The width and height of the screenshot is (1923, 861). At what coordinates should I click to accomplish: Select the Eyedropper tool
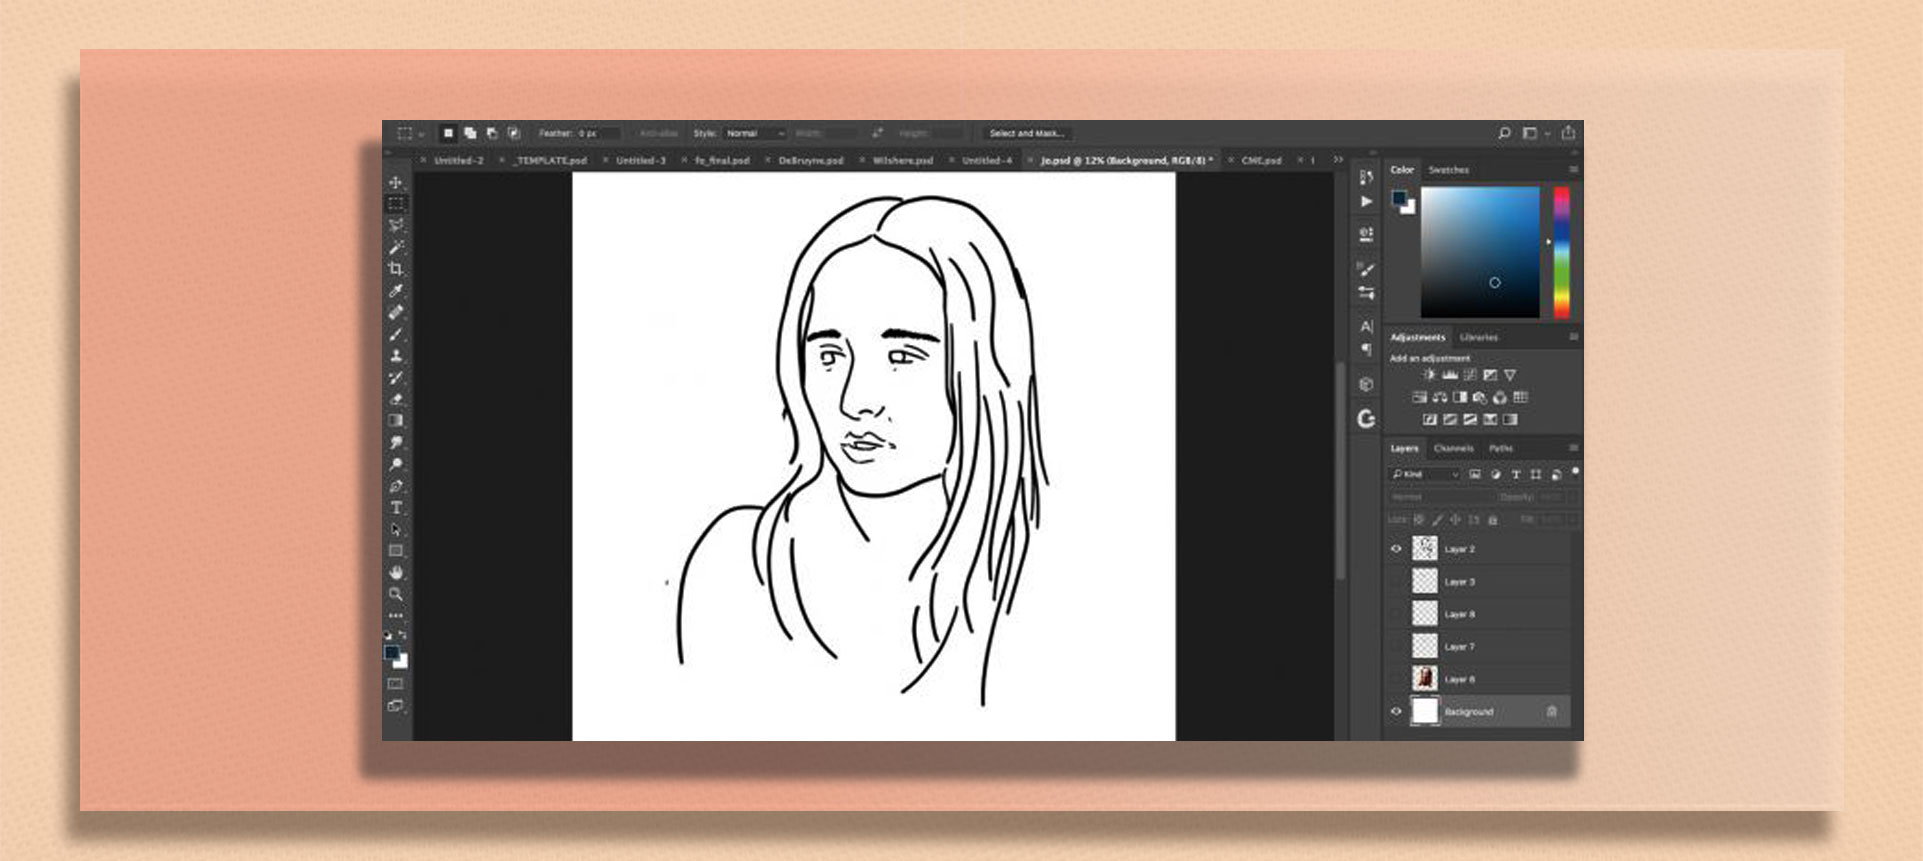point(396,291)
